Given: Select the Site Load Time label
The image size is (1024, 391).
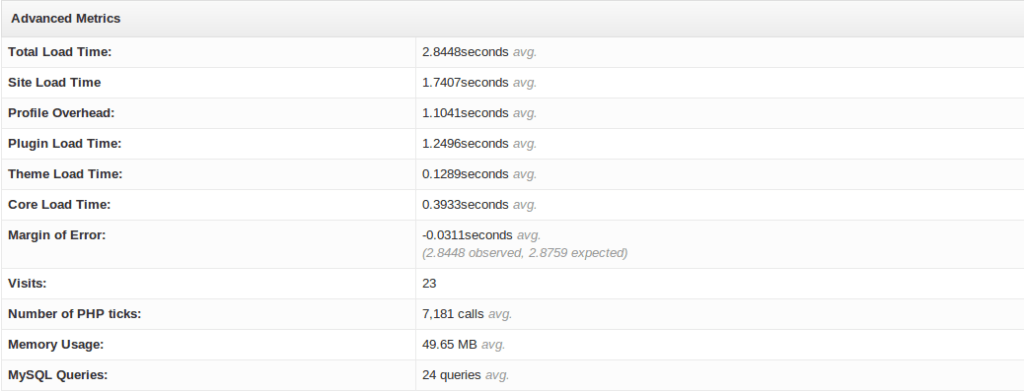Looking at the screenshot, I should pos(54,82).
